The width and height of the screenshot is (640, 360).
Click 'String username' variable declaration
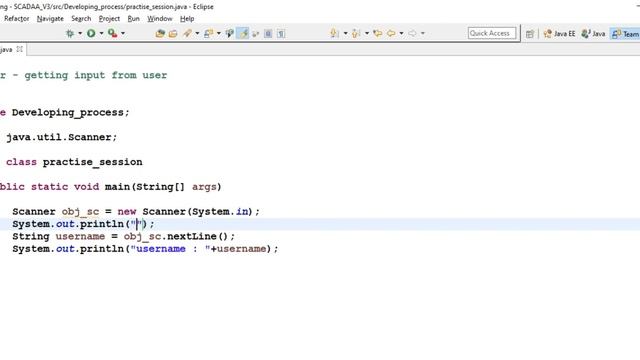point(59,237)
